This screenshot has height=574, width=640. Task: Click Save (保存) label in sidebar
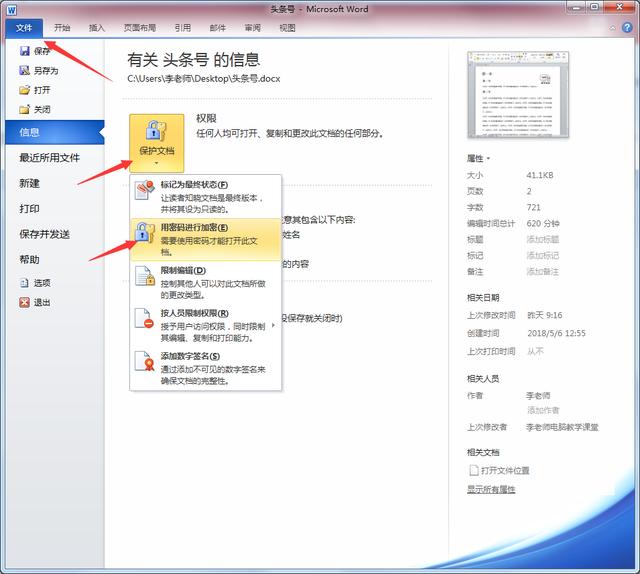click(x=42, y=51)
